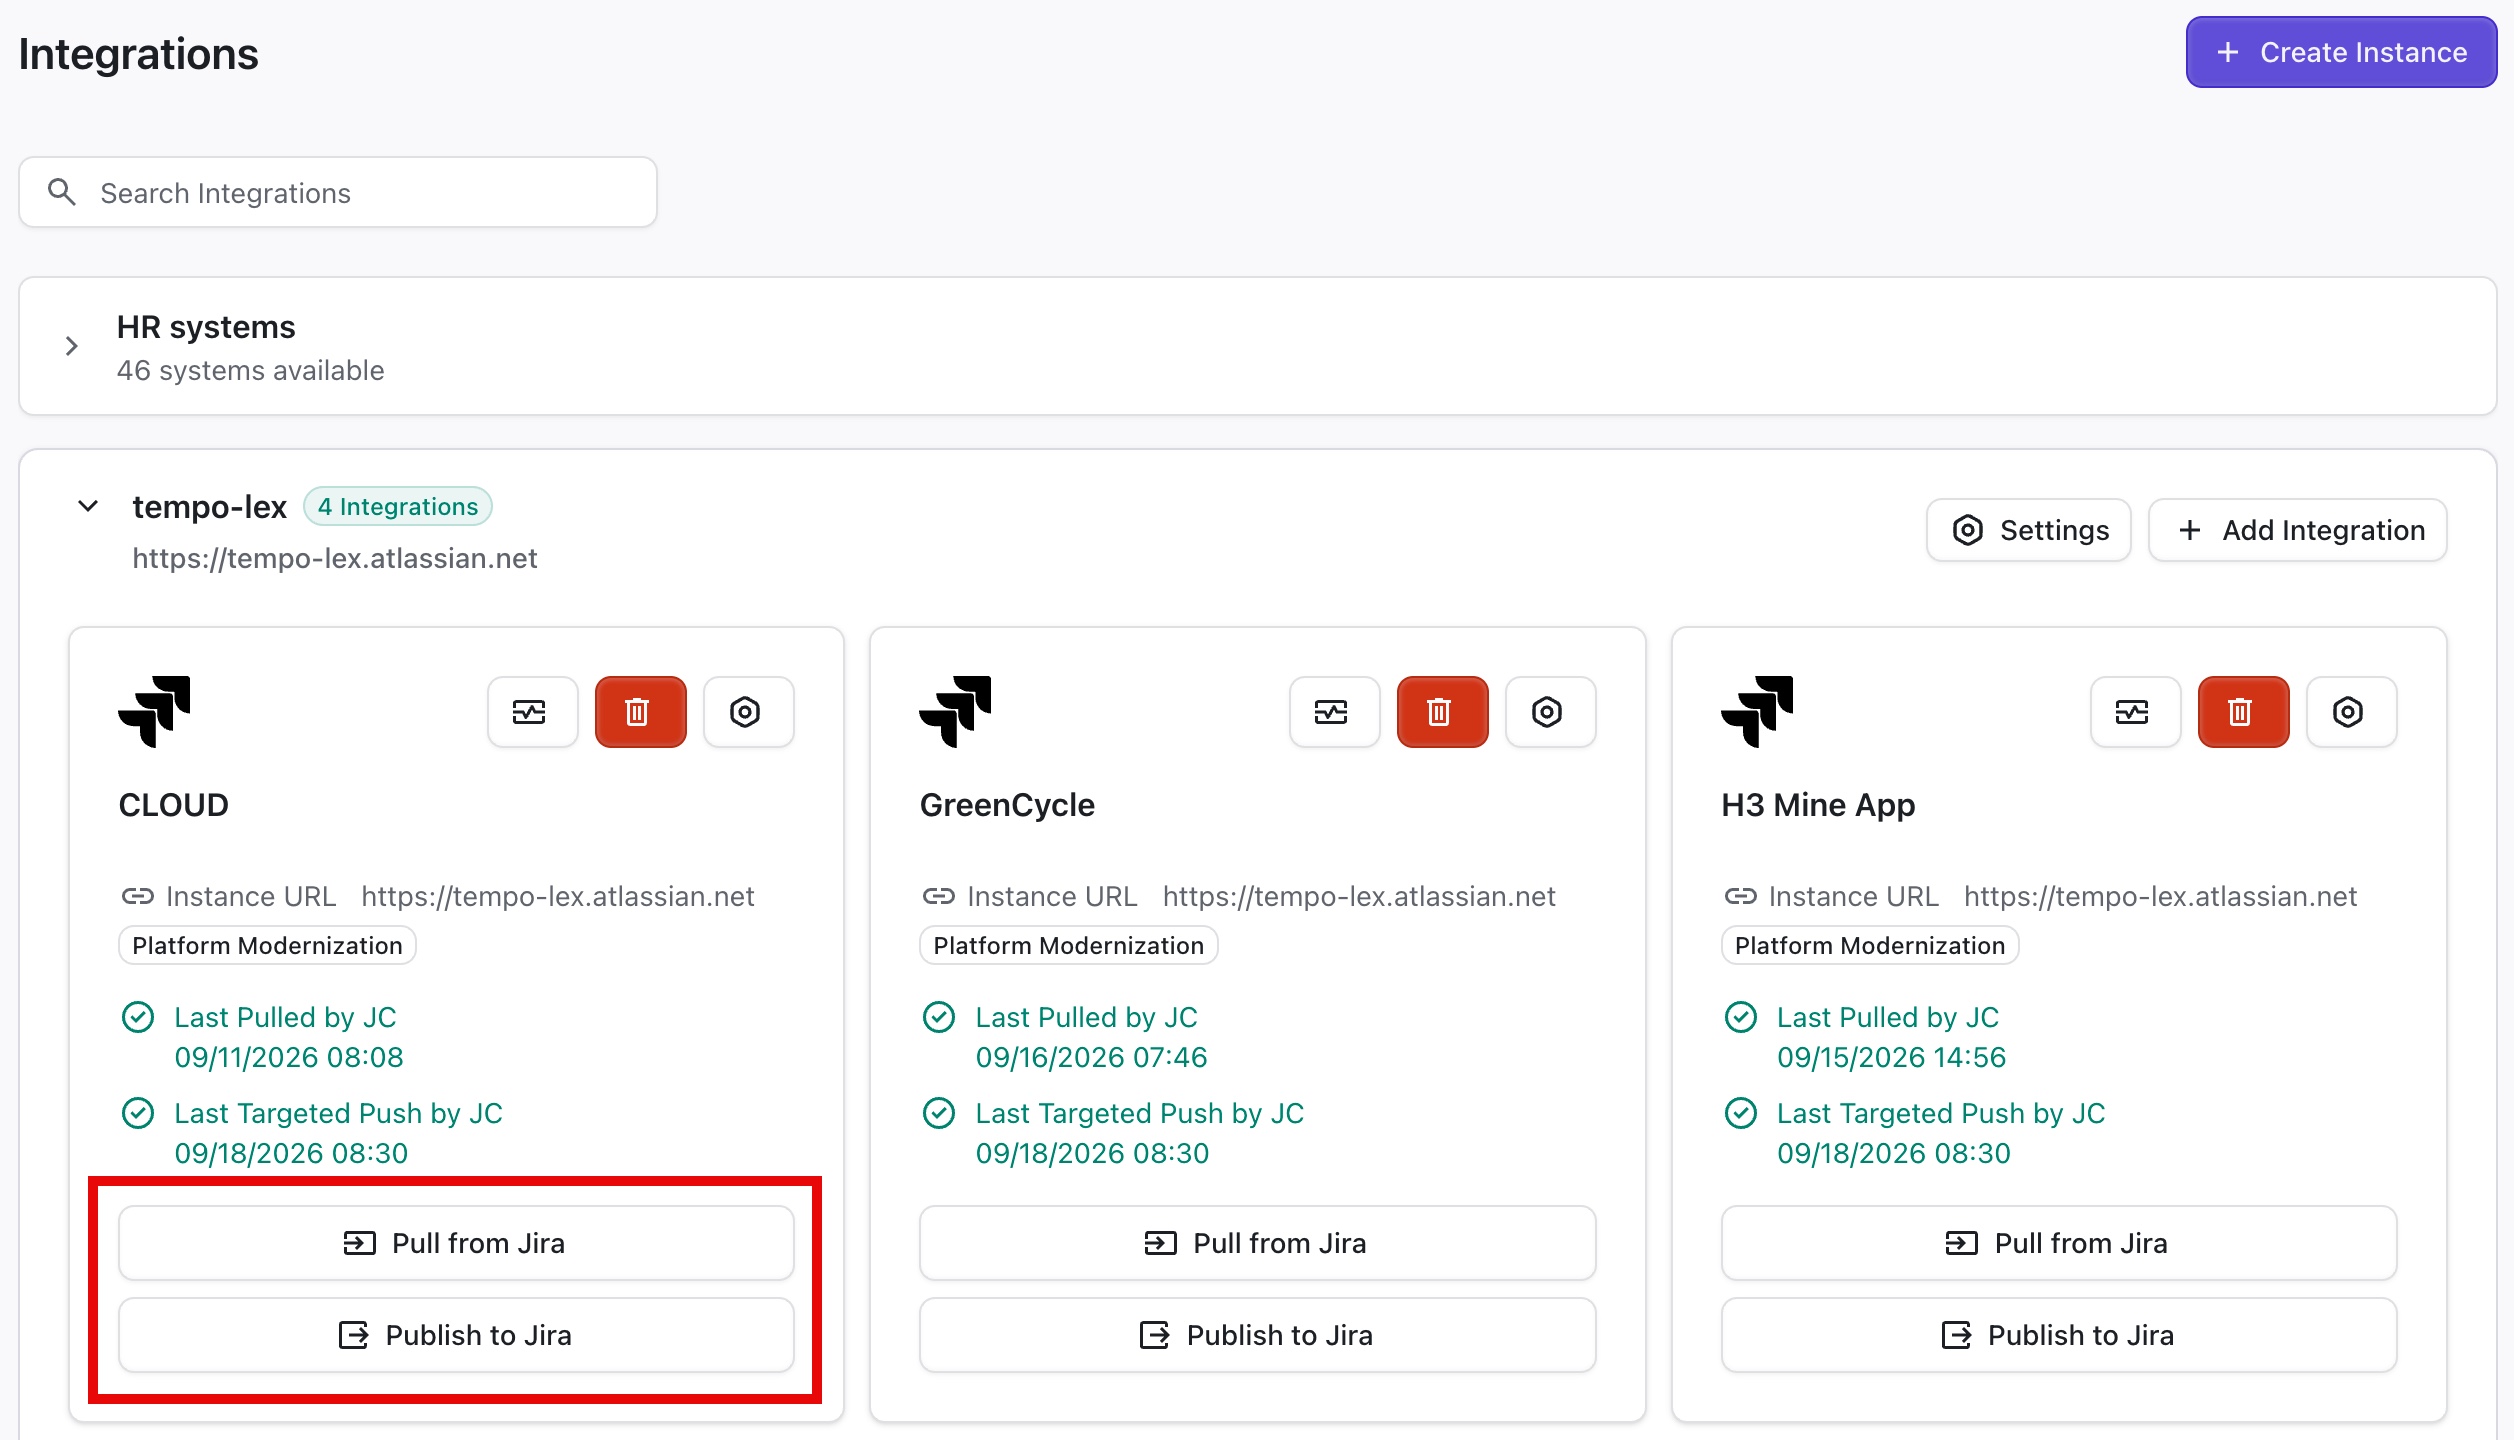Click the link icon beside CLOUD Instance URL
The width and height of the screenshot is (2514, 1440).
click(x=138, y=896)
